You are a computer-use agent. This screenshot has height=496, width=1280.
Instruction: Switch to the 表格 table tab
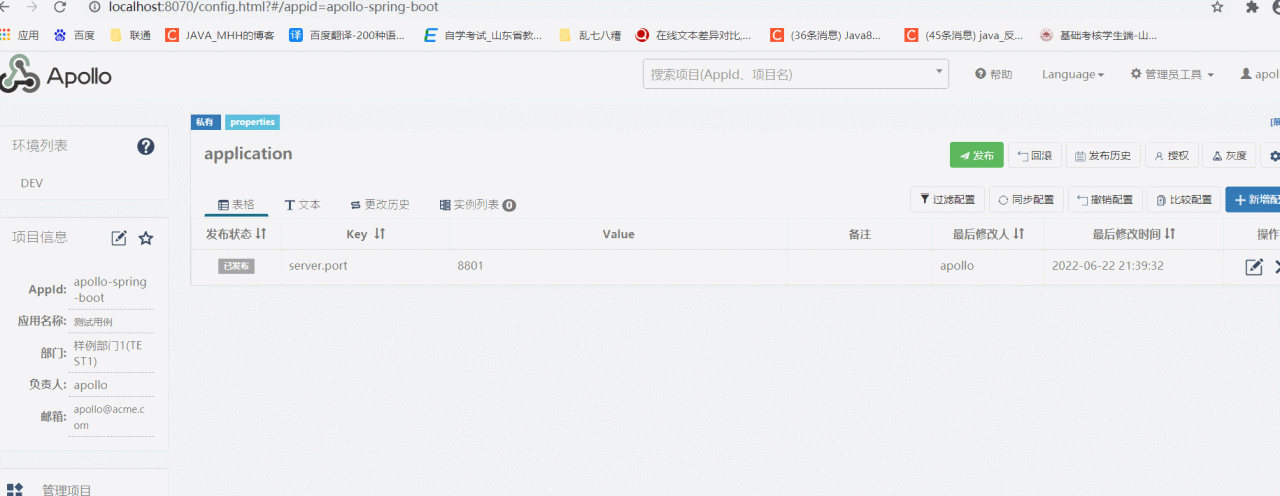[236, 204]
